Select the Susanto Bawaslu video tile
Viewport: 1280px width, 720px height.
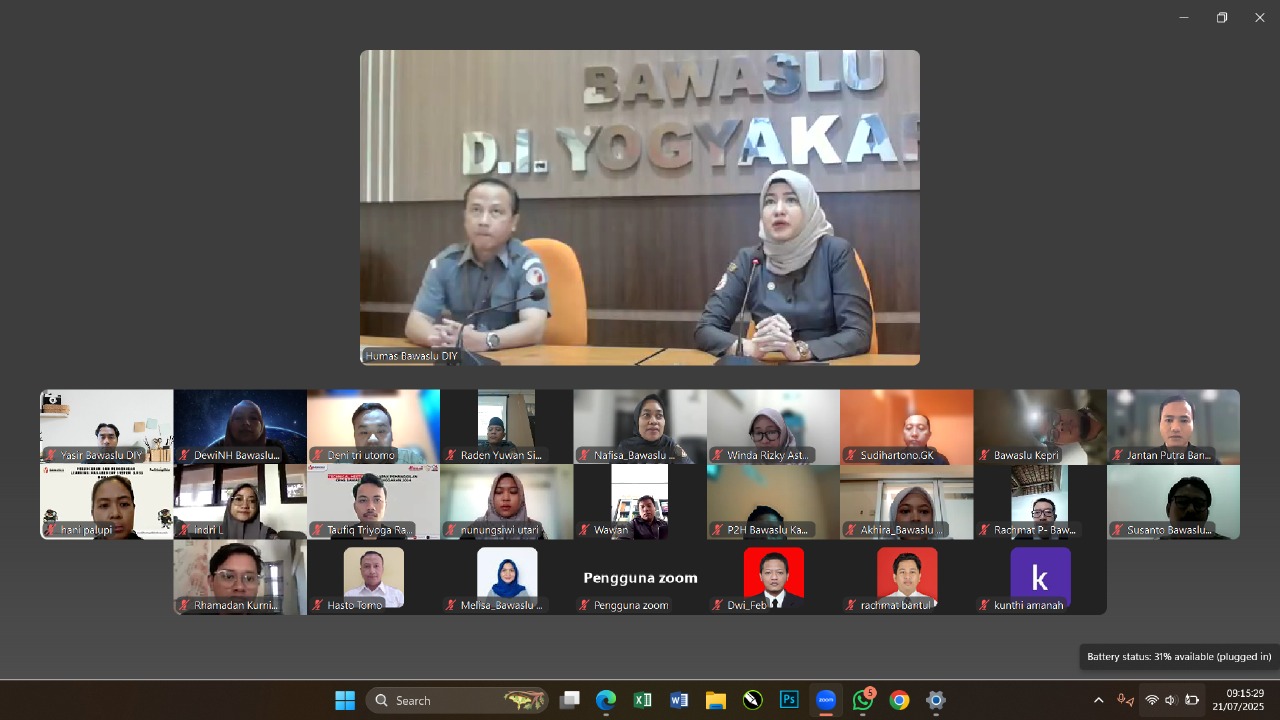(1173, 502)
